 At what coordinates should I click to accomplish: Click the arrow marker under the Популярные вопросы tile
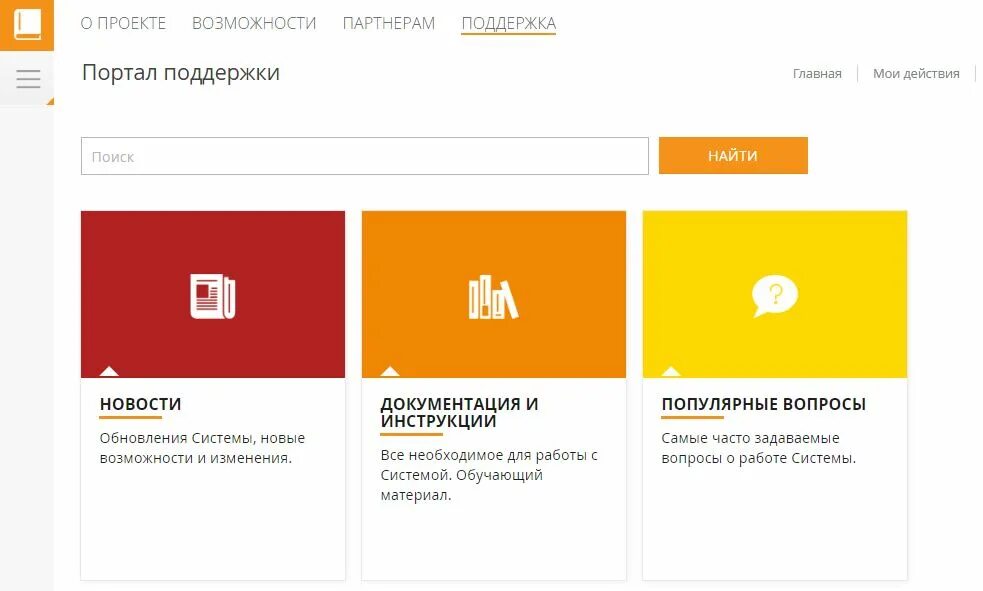pyautogui.click(x=670, y=371)
